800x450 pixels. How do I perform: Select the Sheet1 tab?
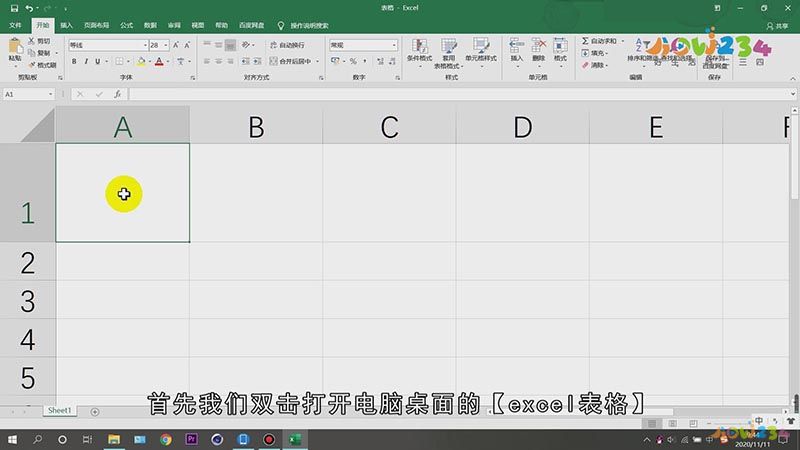click(60, 410)
